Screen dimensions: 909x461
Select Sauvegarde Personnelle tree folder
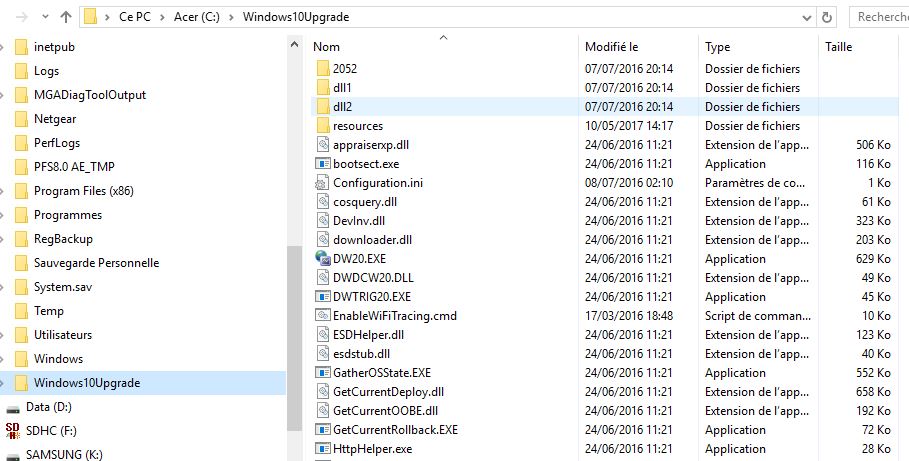click(x=96, y=263)
